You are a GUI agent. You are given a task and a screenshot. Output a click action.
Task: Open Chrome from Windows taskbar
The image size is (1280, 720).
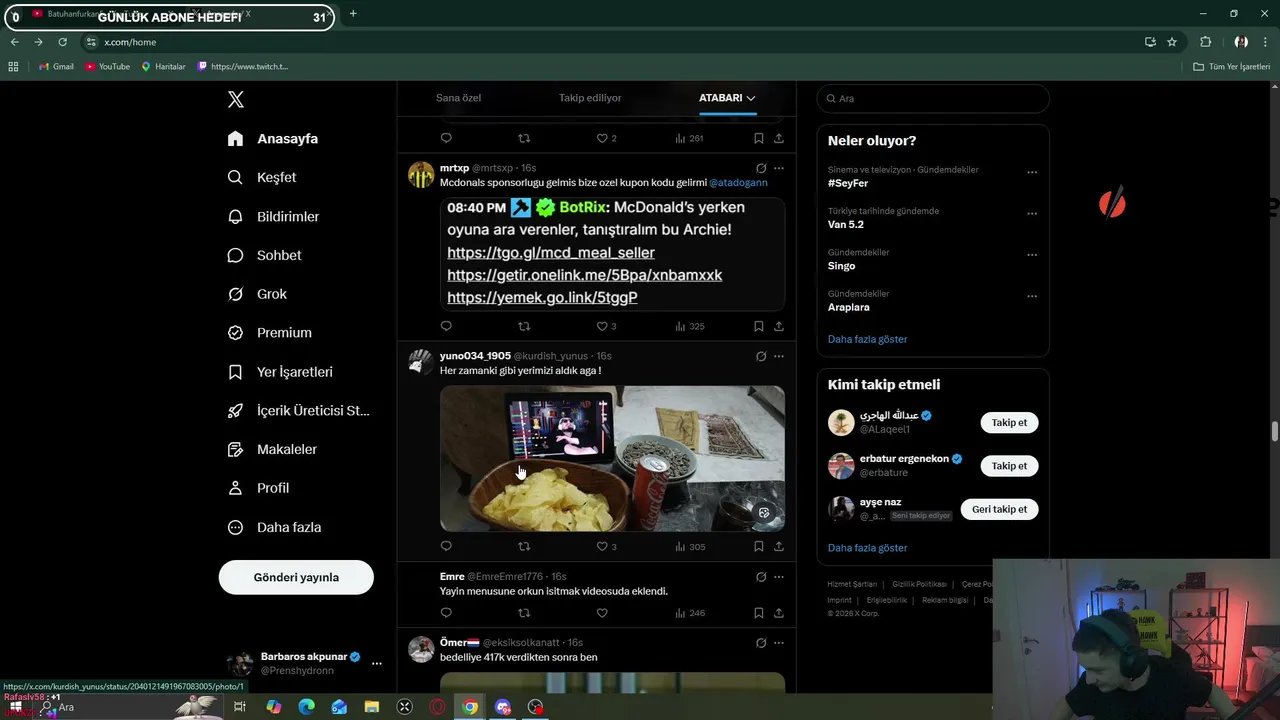[470, 707]
